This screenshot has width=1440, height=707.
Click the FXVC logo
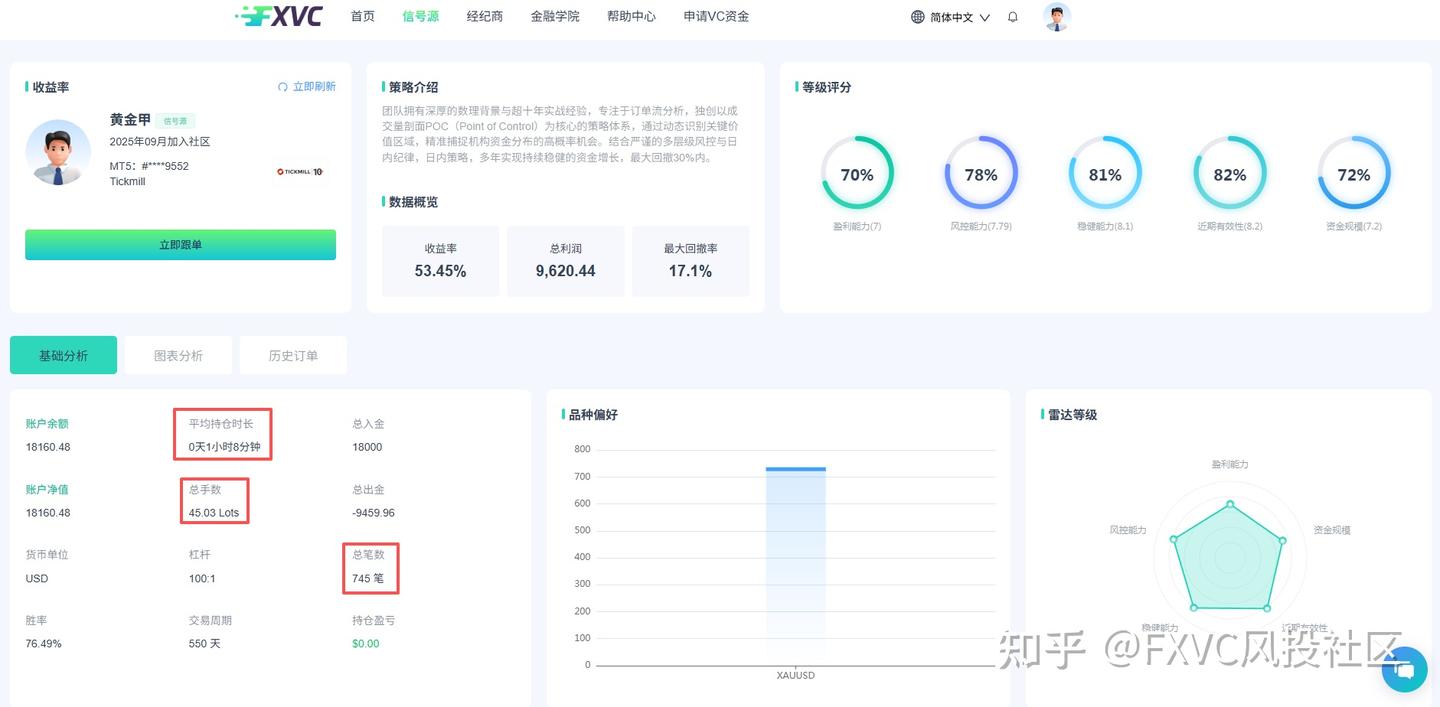279,16
